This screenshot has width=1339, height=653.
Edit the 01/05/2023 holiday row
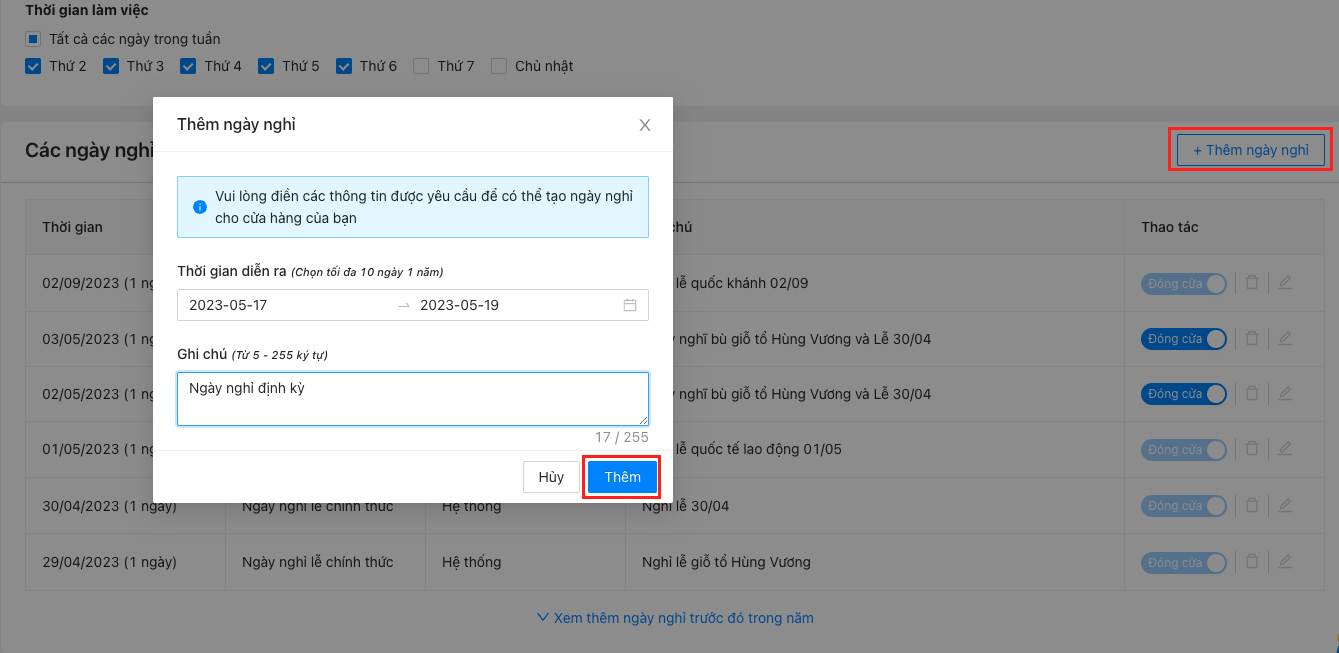1285,450
